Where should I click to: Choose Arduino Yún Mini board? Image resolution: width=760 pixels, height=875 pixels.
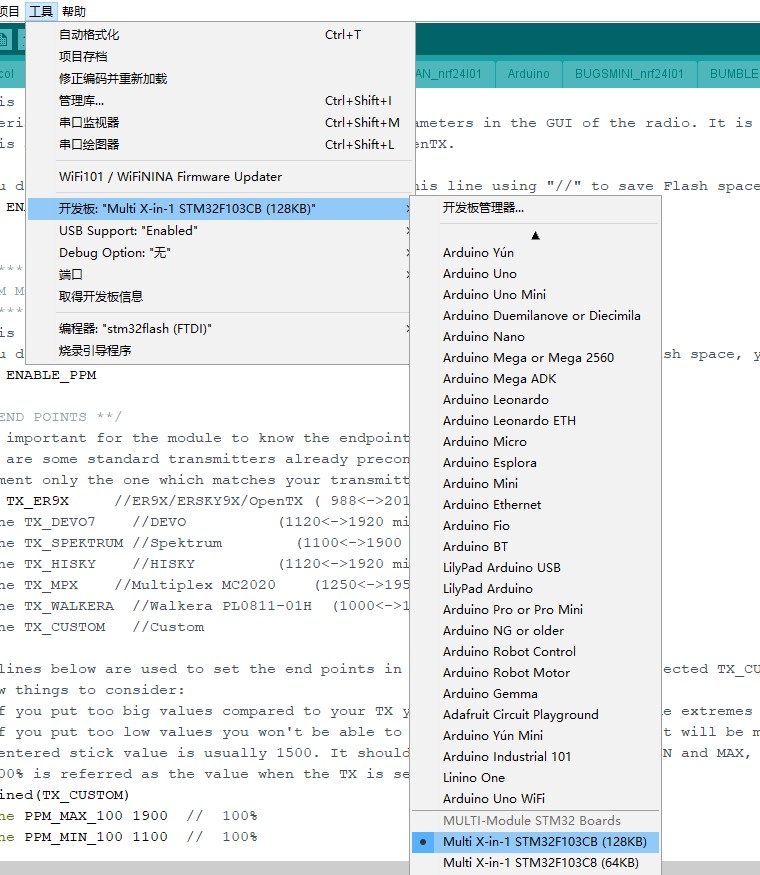click(536, 735)
